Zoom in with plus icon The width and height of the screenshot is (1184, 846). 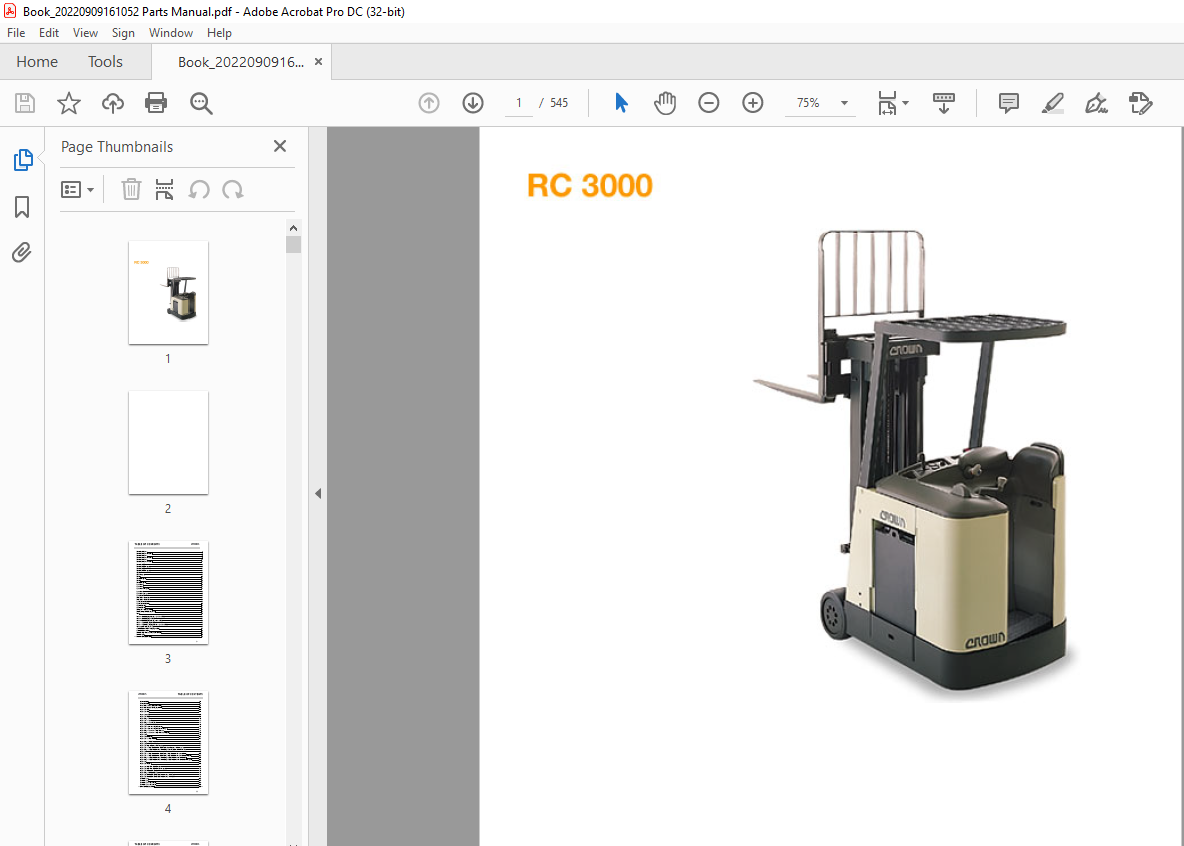tap(753, 103)
